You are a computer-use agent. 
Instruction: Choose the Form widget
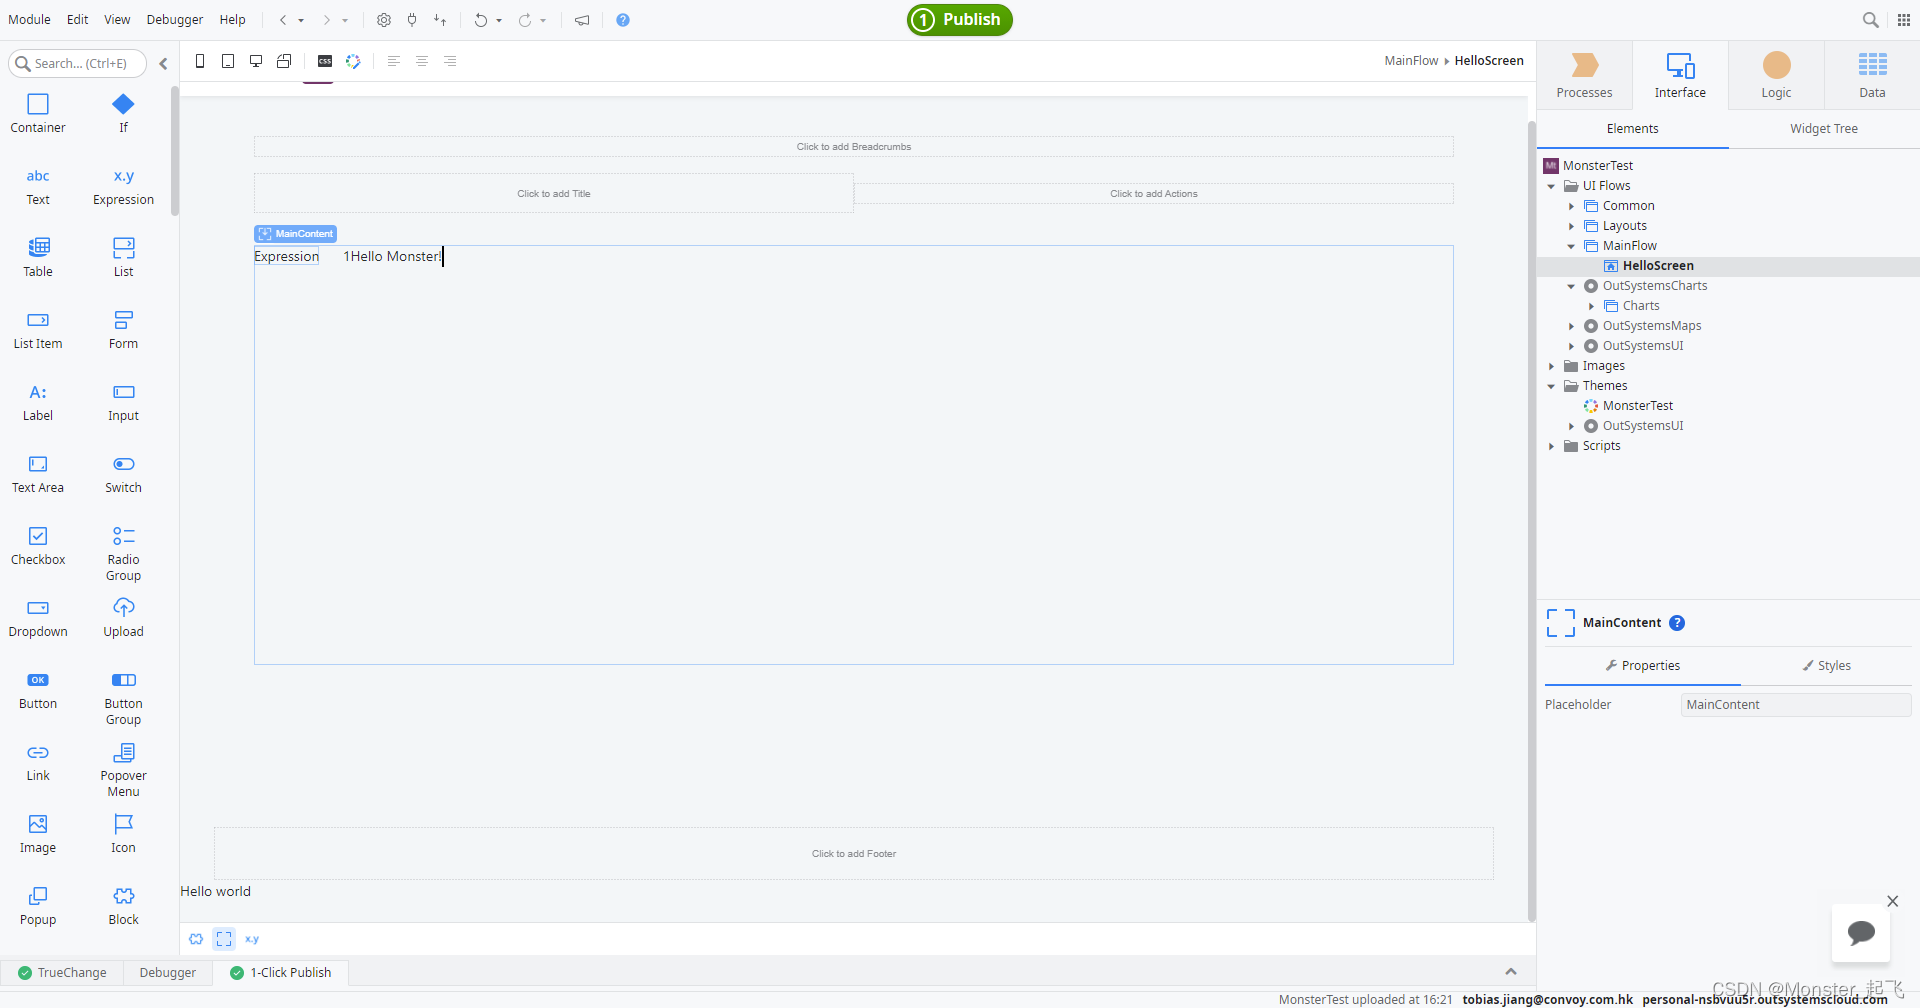coord(123,329)
